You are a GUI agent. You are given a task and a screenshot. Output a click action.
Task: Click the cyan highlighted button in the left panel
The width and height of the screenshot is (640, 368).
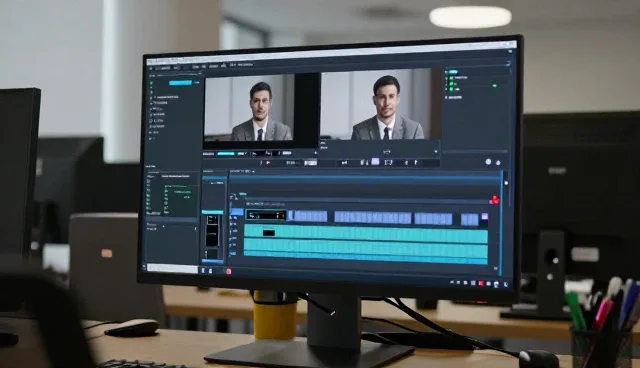pos(180,82)
